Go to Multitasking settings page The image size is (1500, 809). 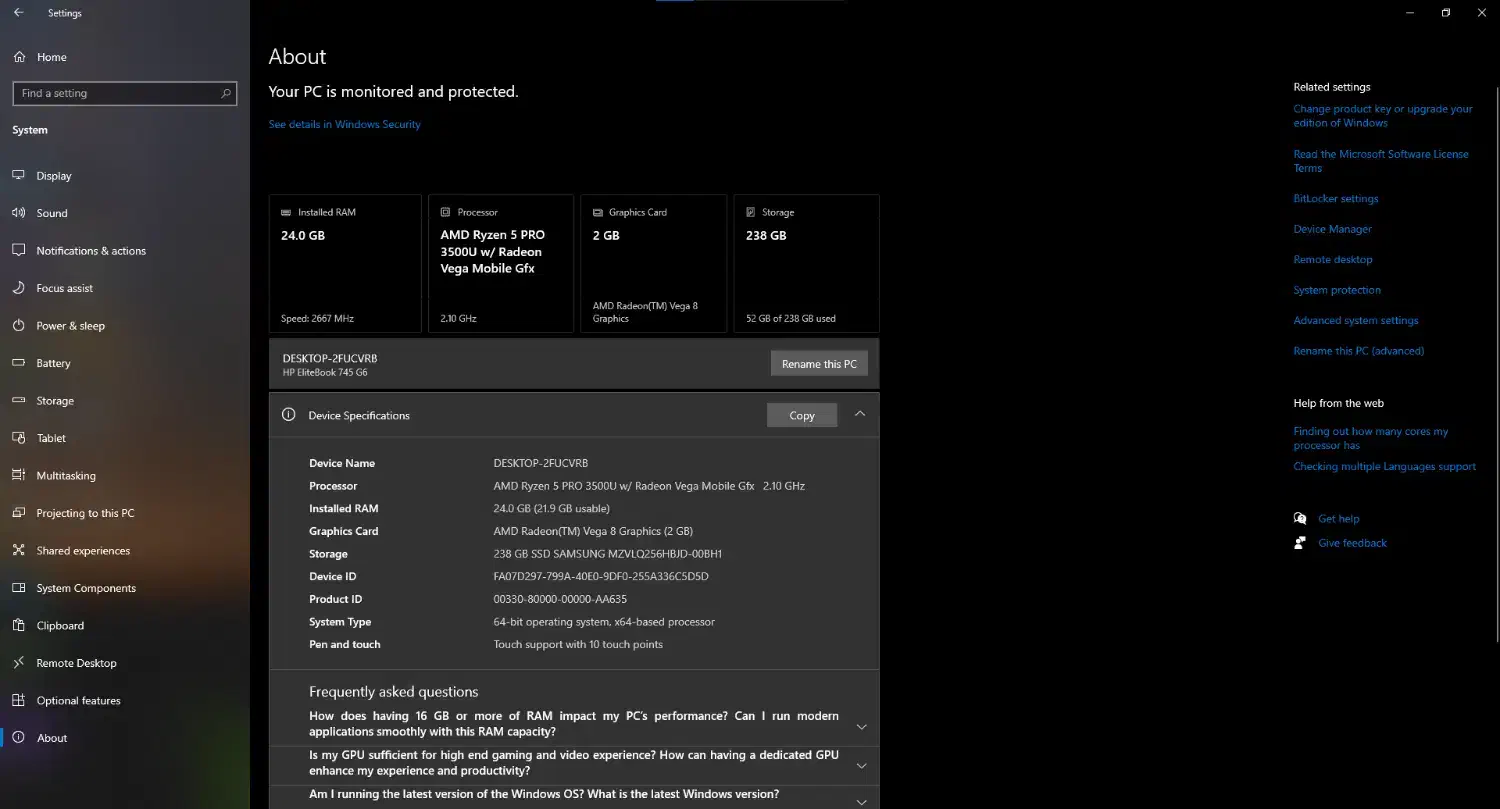pyautogui.click(x=66, y=476)
